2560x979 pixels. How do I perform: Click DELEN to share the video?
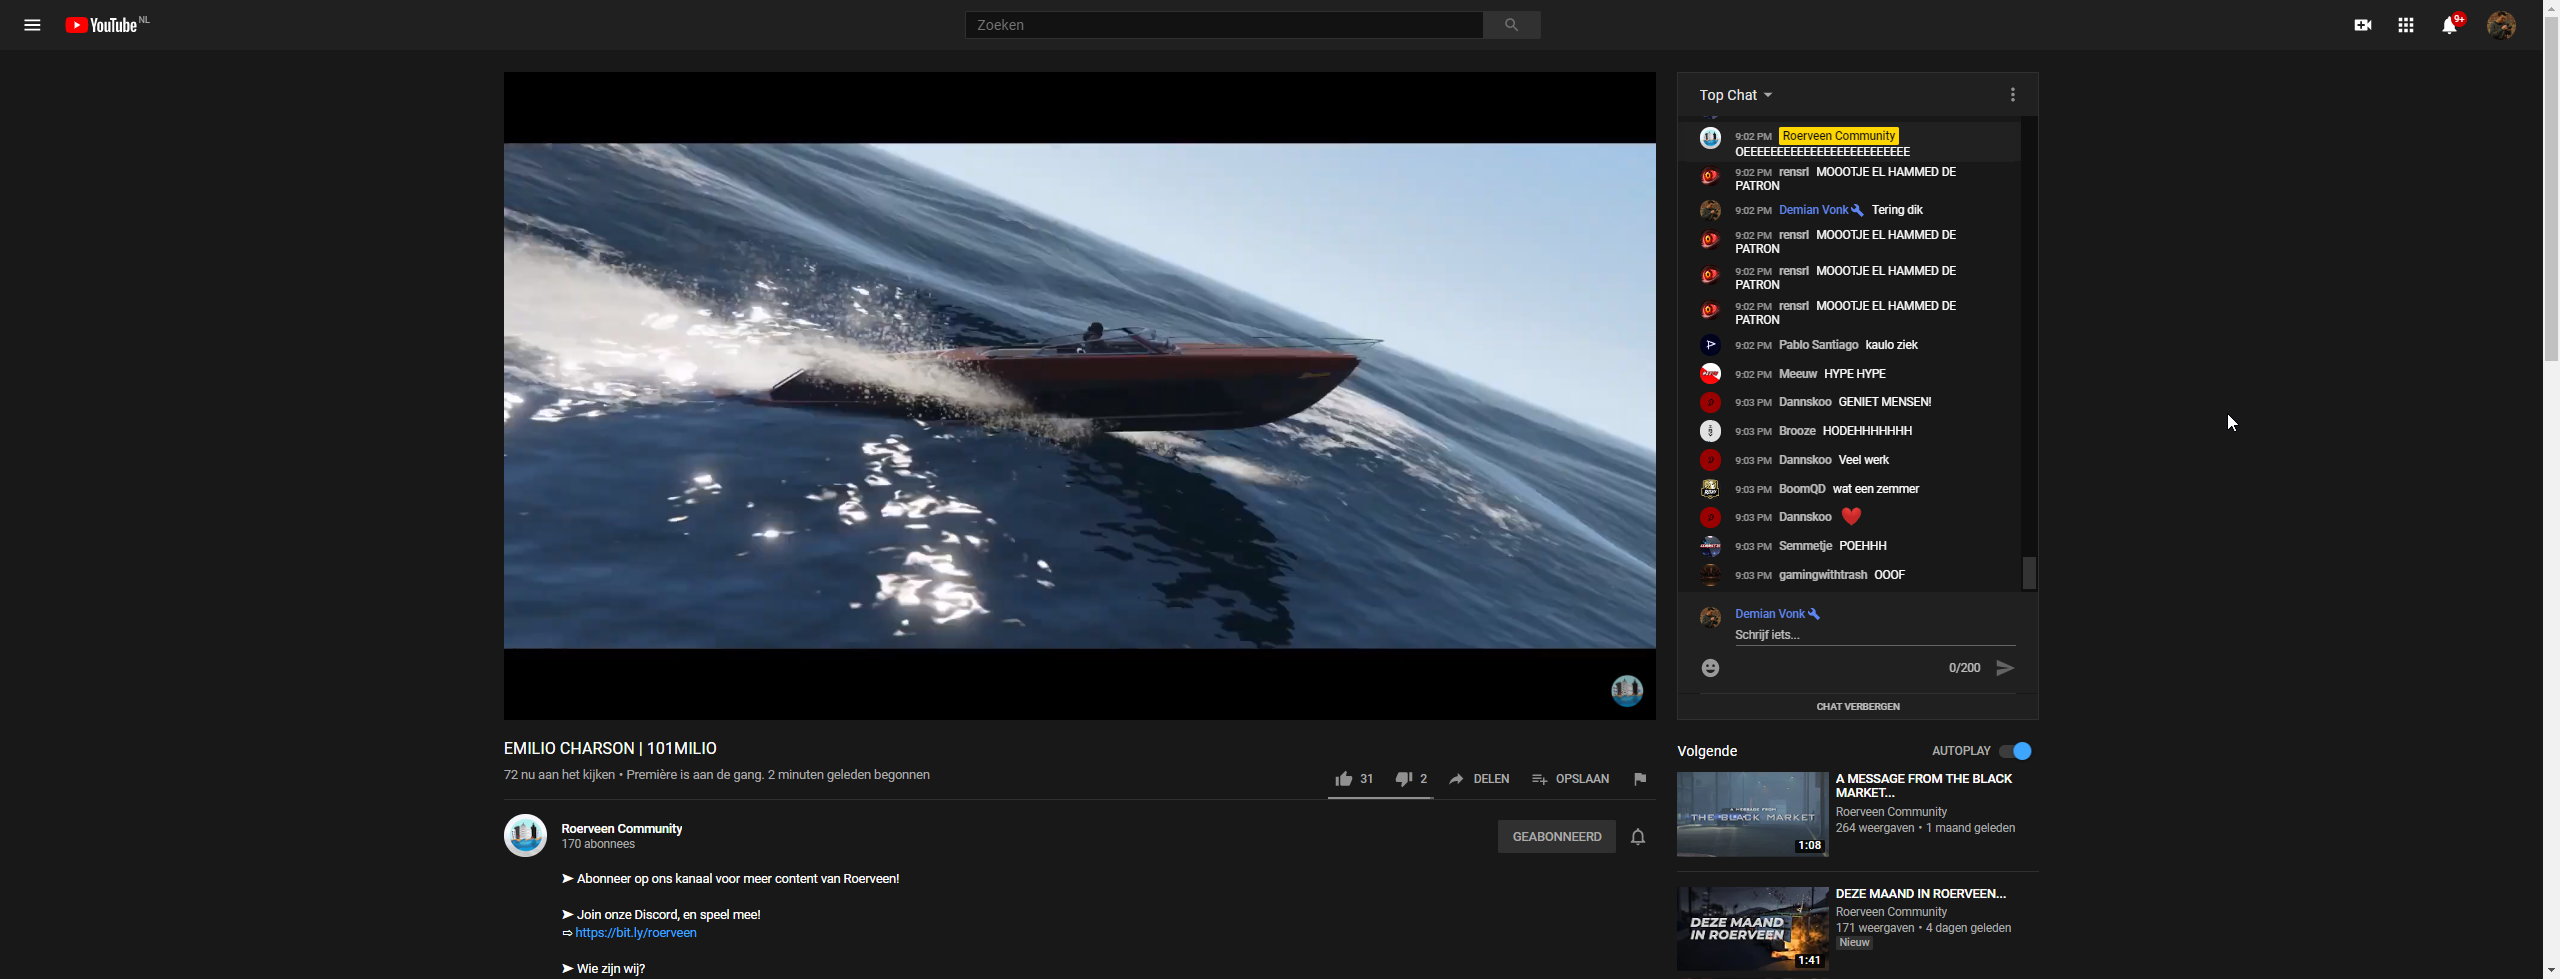pyautogui.click(x=1480, y=779)
